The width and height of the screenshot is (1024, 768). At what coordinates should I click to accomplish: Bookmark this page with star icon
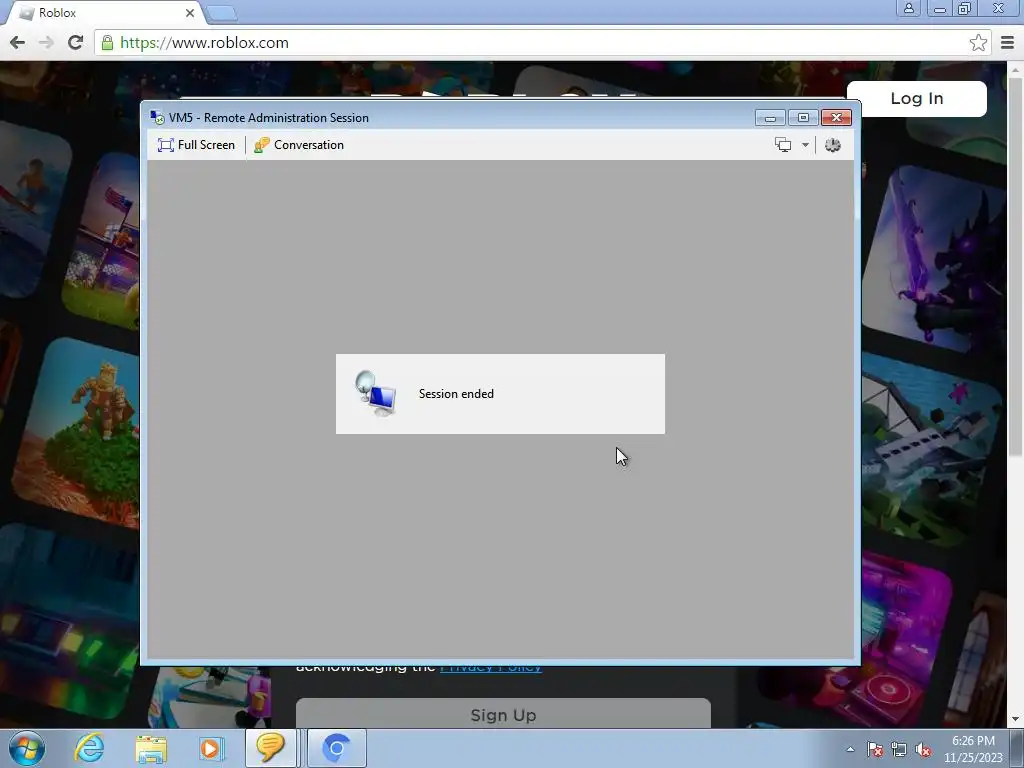[978, 43]
